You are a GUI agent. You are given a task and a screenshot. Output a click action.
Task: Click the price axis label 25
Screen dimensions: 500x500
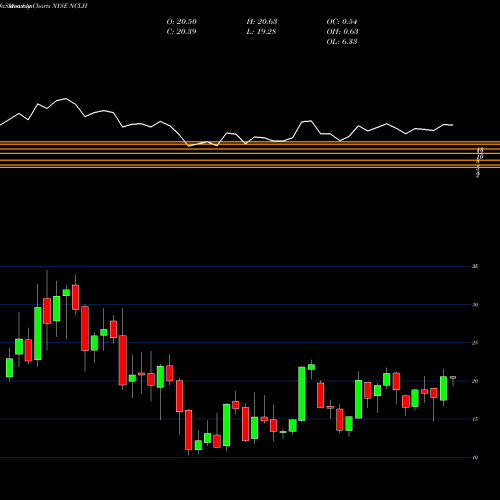click(x=475, y=343)
